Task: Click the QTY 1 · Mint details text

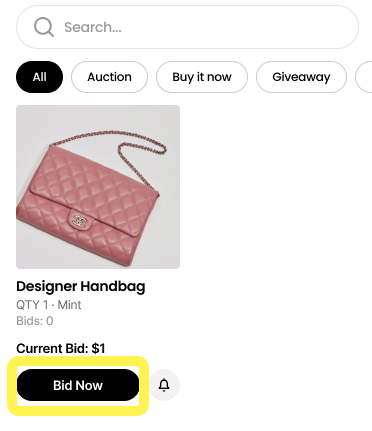Action: [49, 305]
